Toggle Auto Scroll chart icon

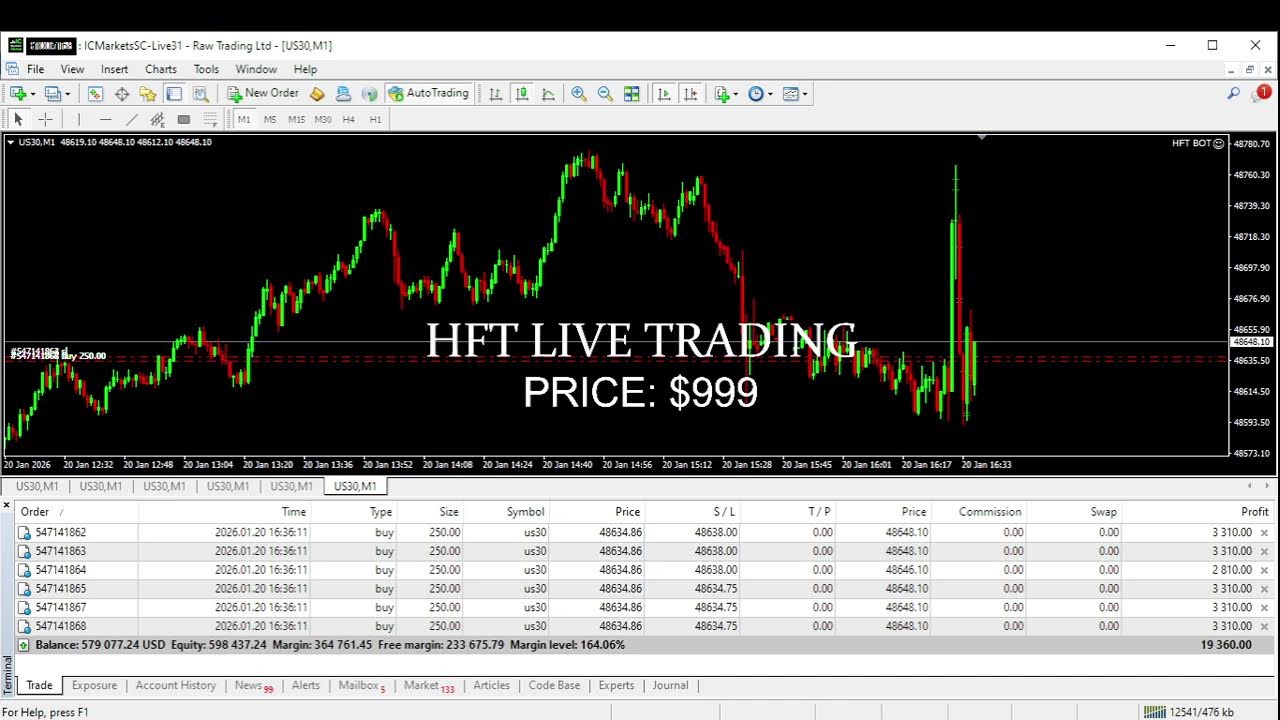[x=663, y=93]
